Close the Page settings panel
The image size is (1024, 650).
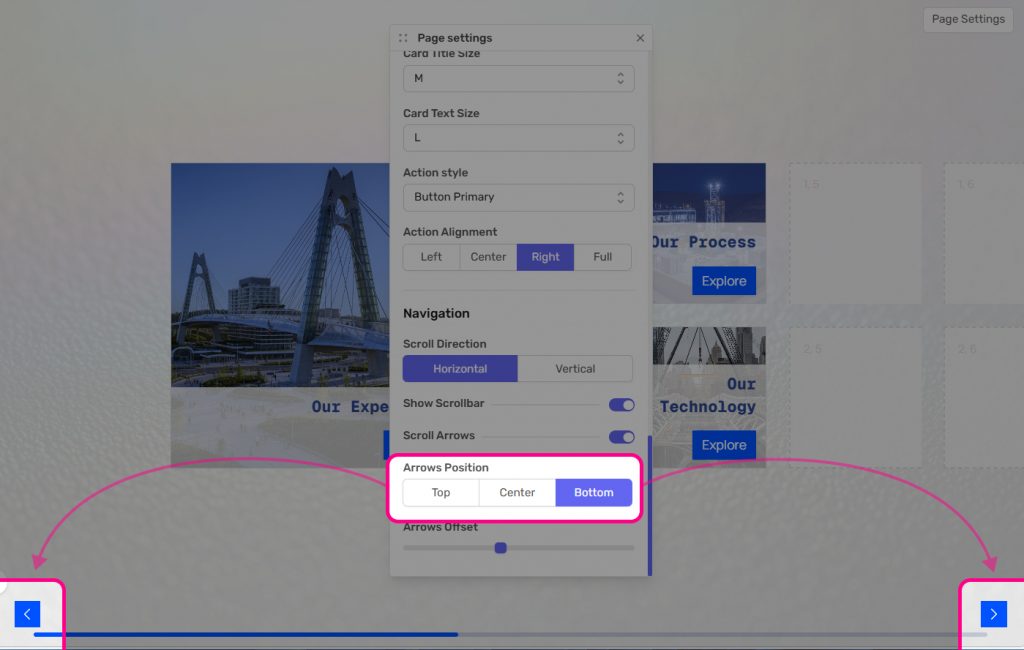point(640,38)
